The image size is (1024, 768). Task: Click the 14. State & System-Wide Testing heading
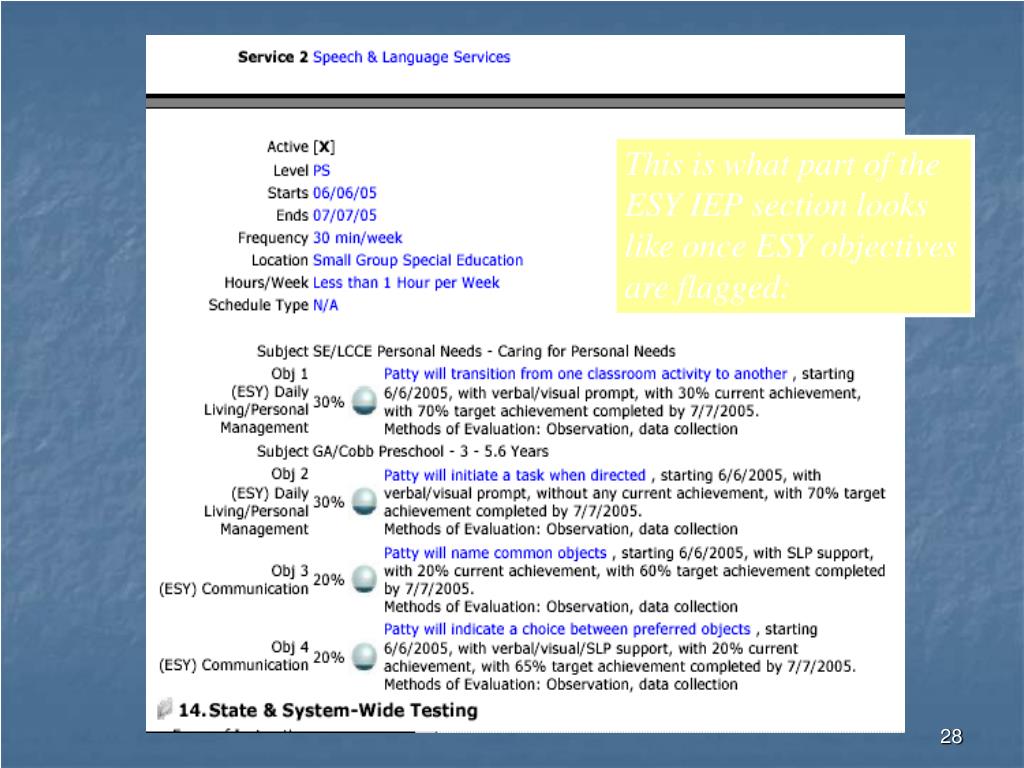328,710
